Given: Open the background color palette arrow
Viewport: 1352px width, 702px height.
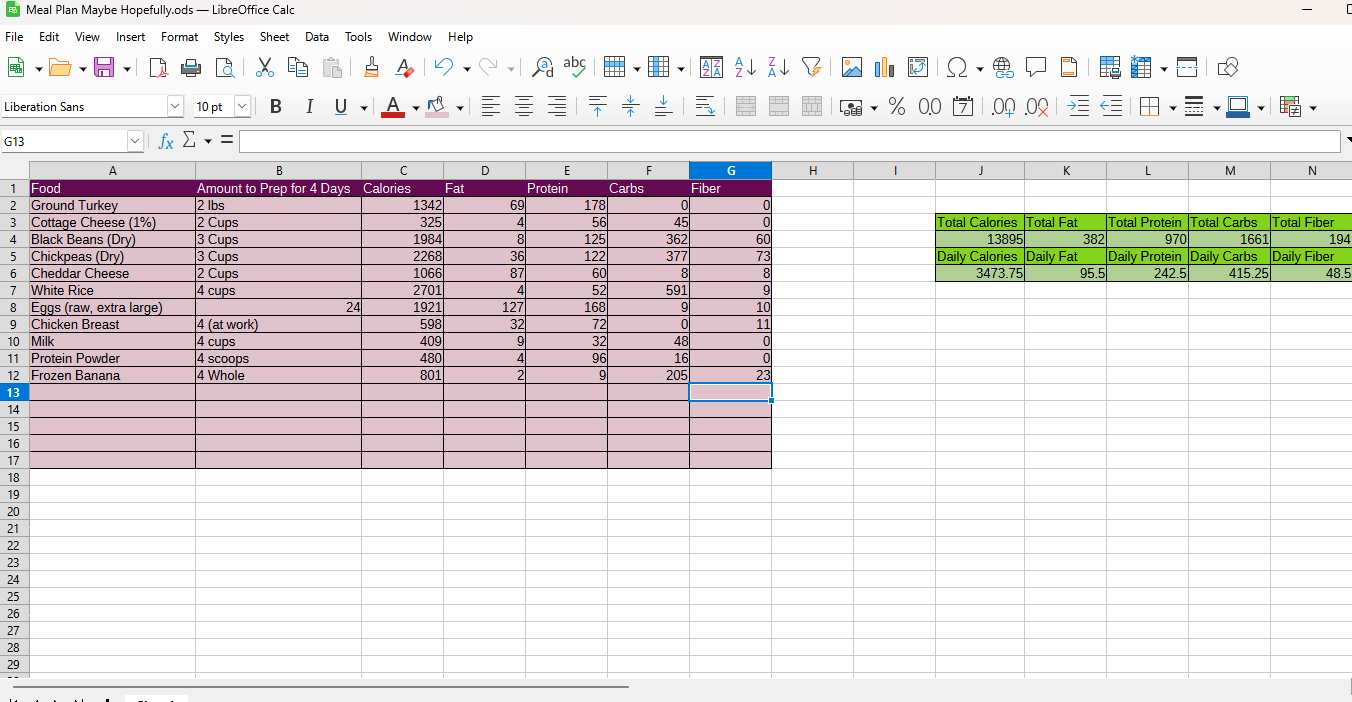Looking at the screenshot, I should pyautogui.click(x=460, y=107).
